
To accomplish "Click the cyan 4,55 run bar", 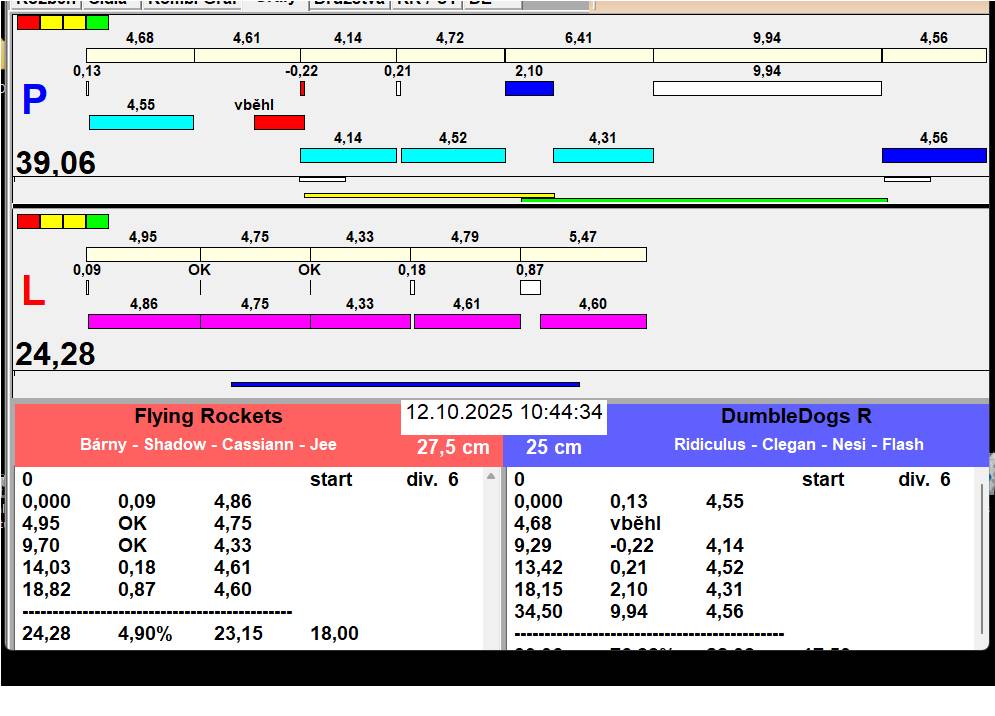I will click(x=141, y=122).
